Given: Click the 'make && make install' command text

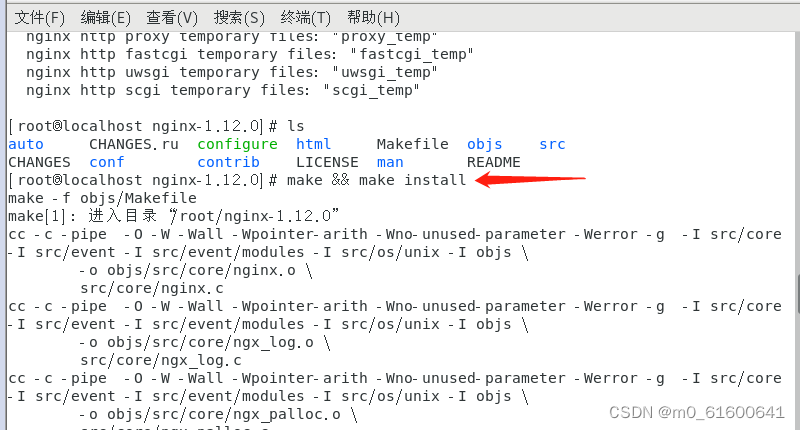Looking at the screenshot, I should (377, 180).
